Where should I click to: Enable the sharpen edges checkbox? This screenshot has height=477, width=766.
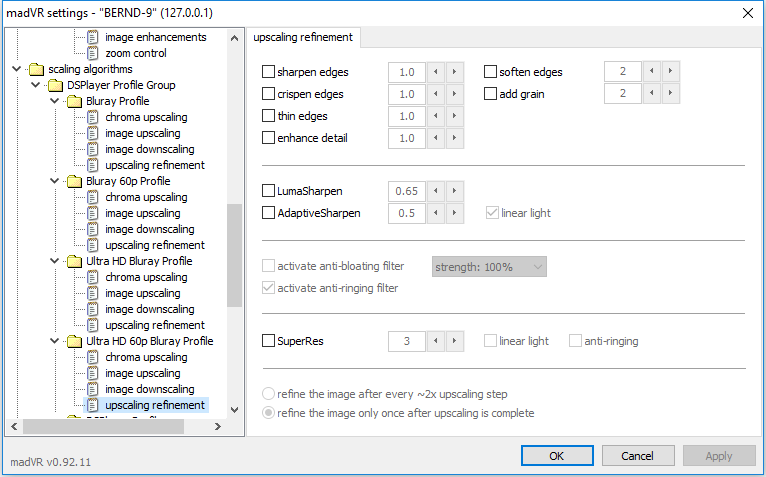click(268, 72)
